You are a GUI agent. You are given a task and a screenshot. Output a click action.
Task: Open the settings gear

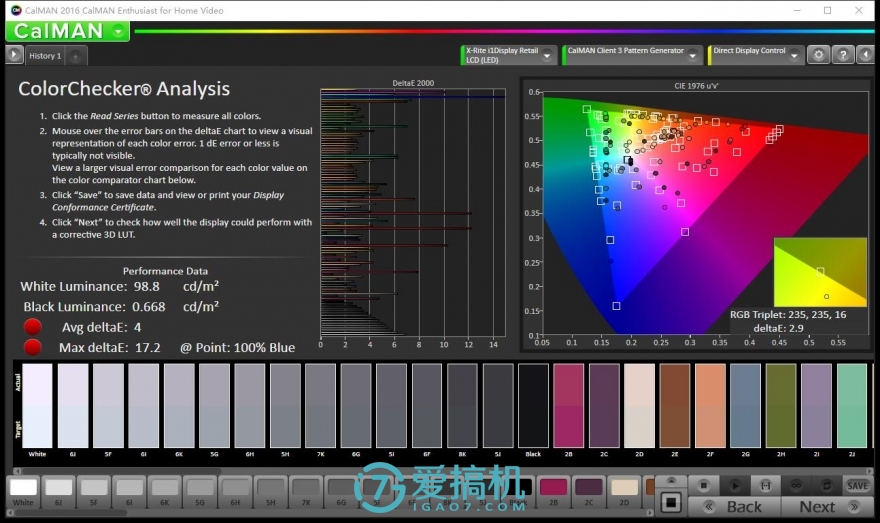pyautogui.click(x=819, y=55)
